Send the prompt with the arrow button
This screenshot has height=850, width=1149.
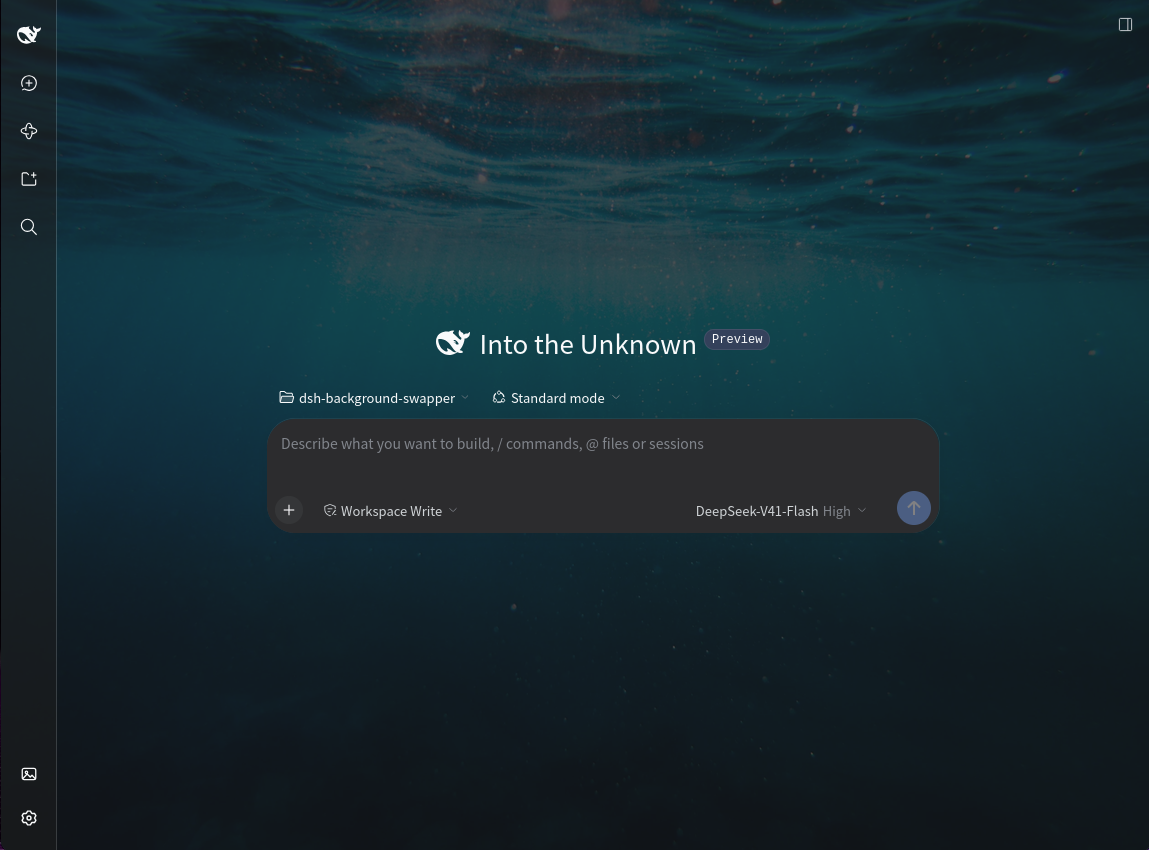click(x=914, y=508)
